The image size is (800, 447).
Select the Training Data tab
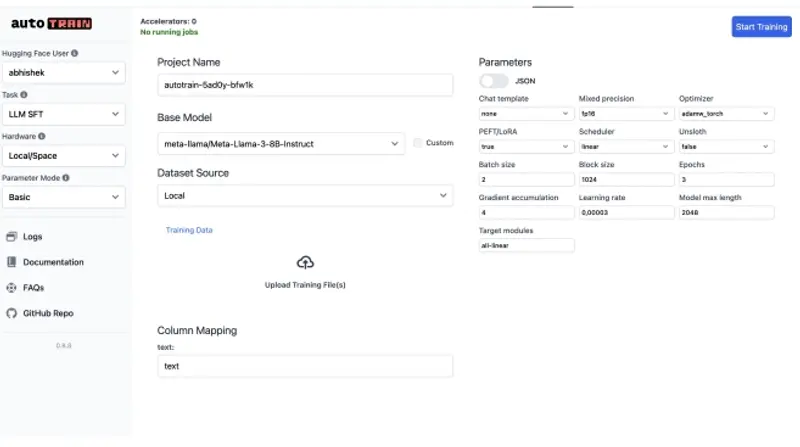coord(189,230)
